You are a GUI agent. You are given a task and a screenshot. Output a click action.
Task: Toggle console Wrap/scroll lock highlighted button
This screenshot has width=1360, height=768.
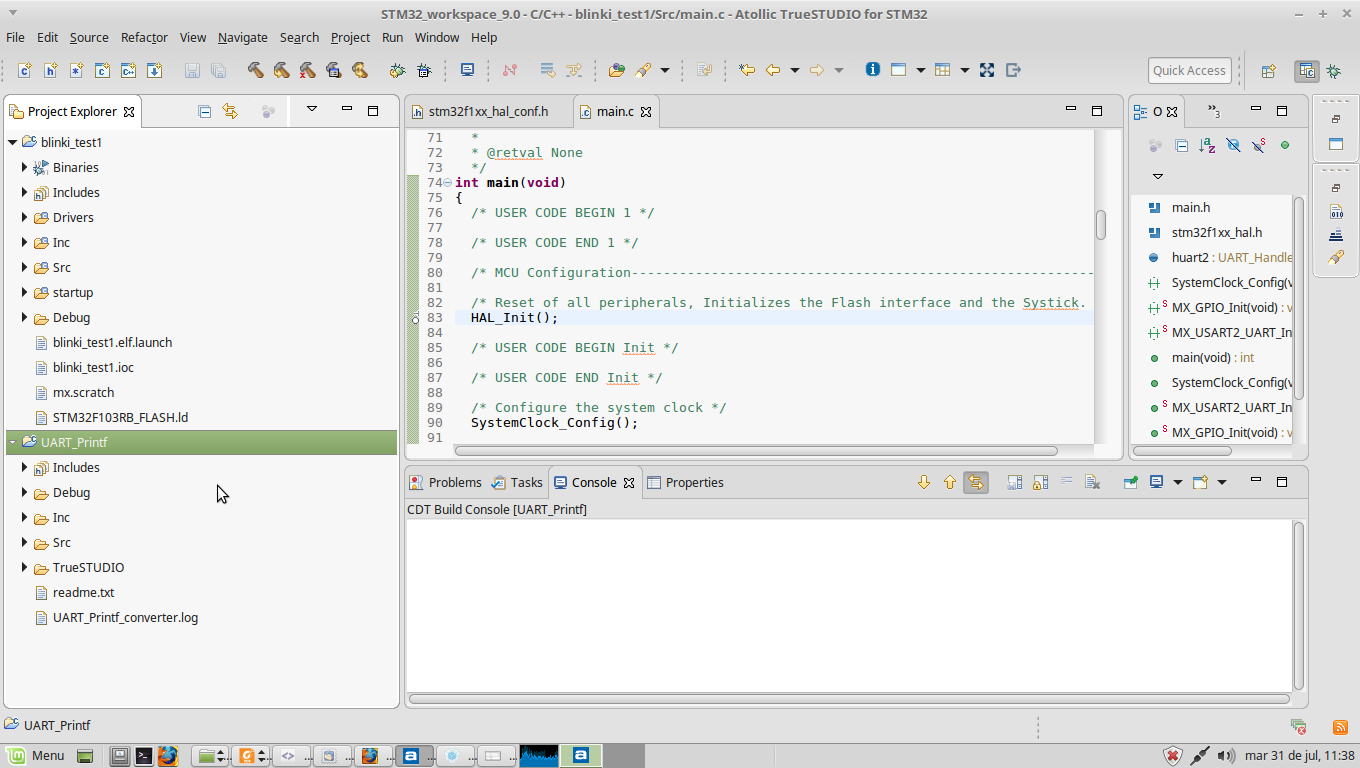pyautogui.click(x=976, y=482)
